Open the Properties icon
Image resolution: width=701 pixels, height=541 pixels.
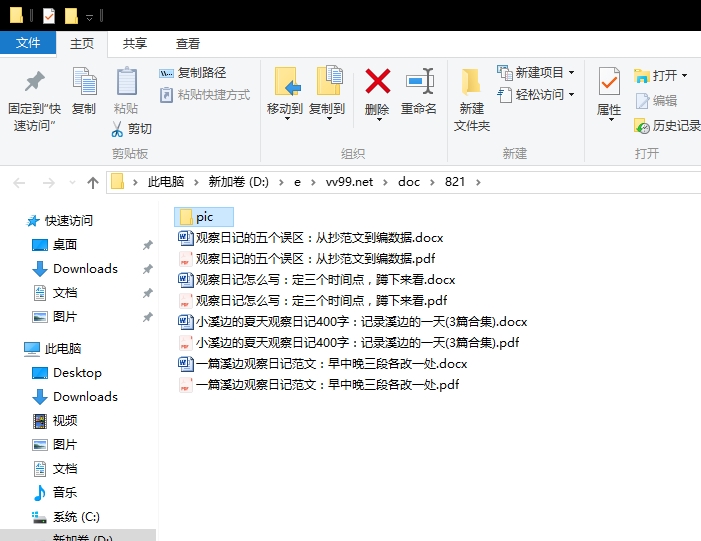click(x=609, y=81)
